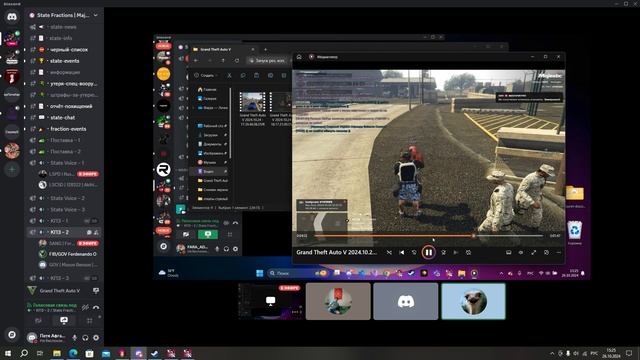Select Видео folder in streamed File Explorer

[x=208, y=171]
